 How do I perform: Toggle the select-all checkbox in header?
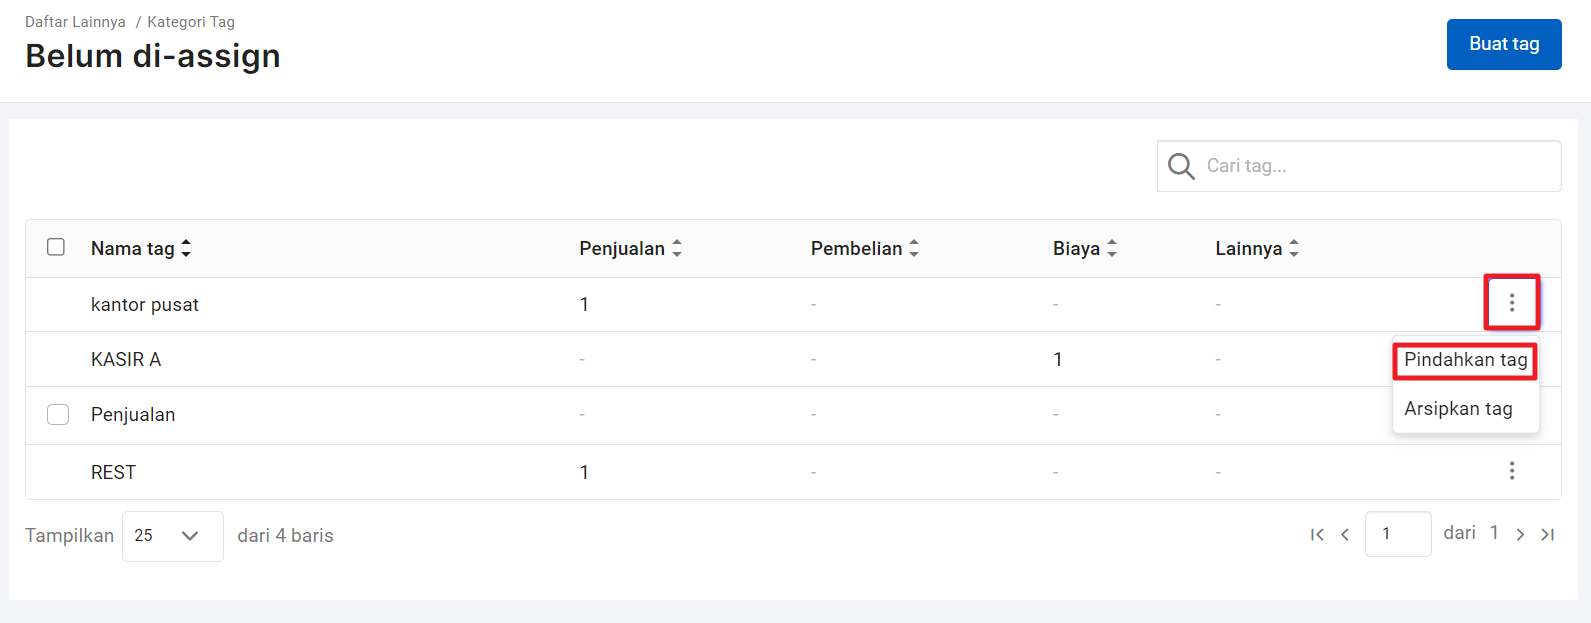pos(56,247)
